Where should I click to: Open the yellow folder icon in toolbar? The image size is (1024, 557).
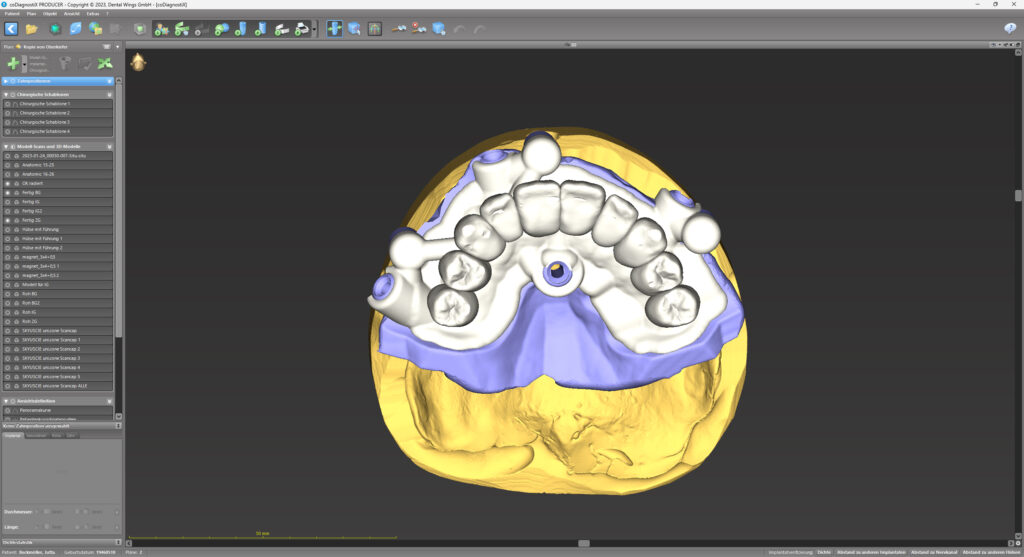point(32,29)
